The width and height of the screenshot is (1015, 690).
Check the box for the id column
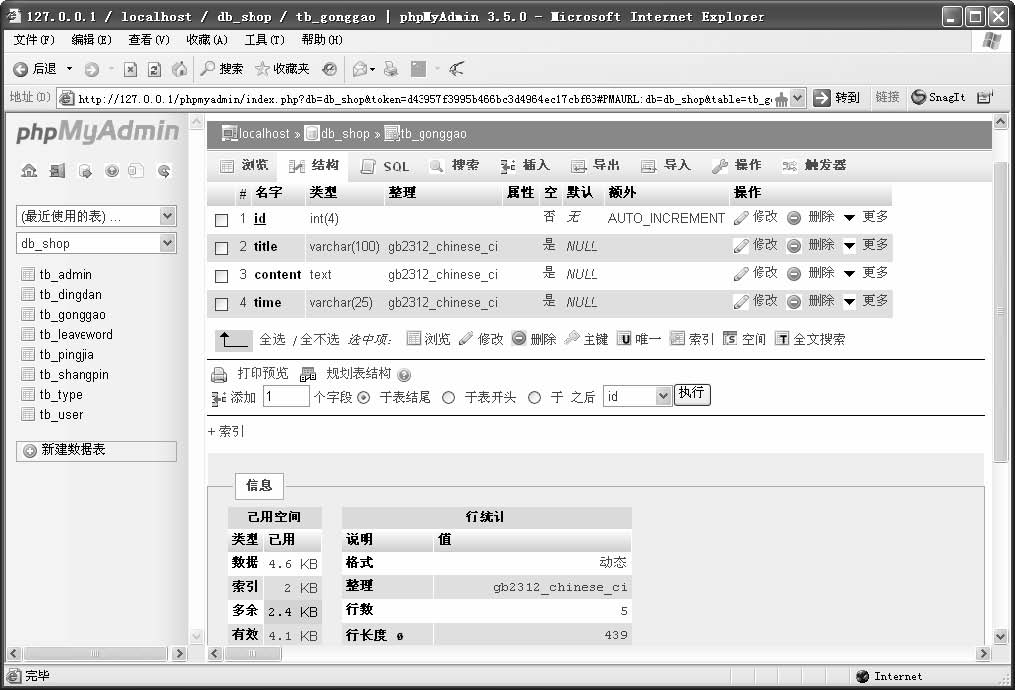221,220
